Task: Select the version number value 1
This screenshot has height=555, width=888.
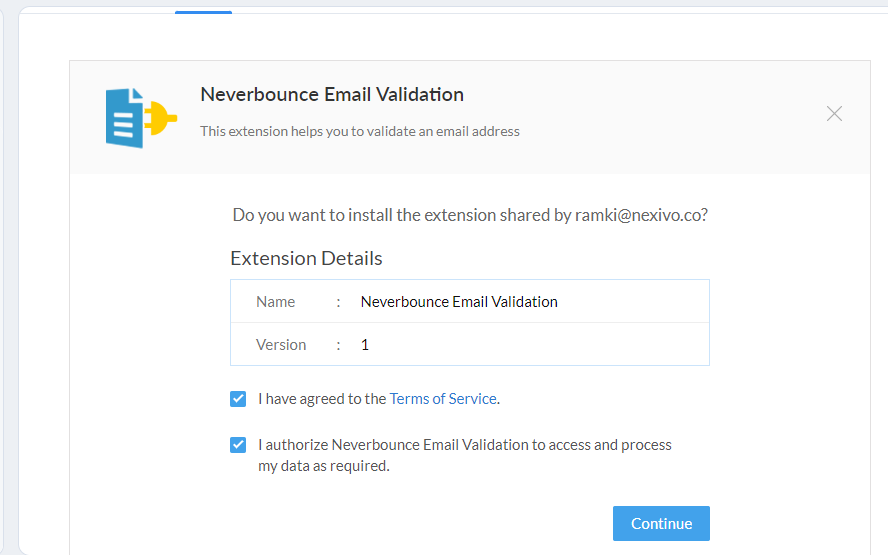Action: 365,345
